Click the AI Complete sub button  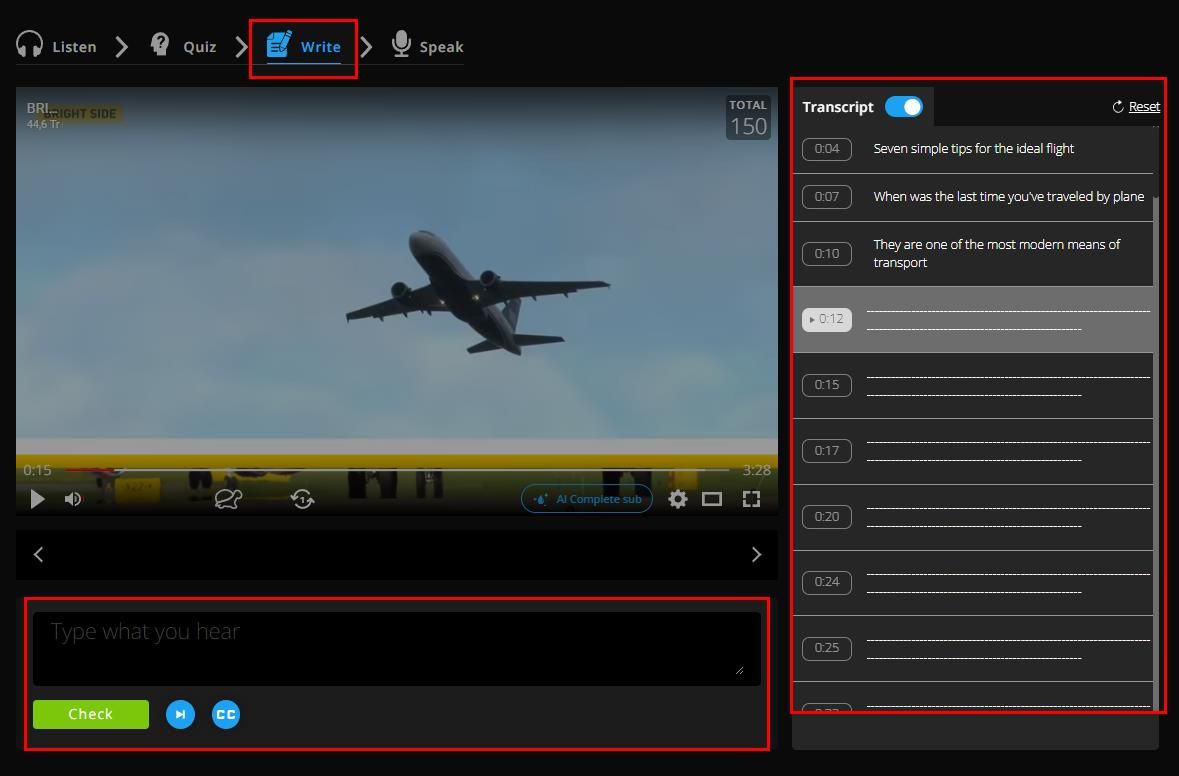click(x=587, y=499)
